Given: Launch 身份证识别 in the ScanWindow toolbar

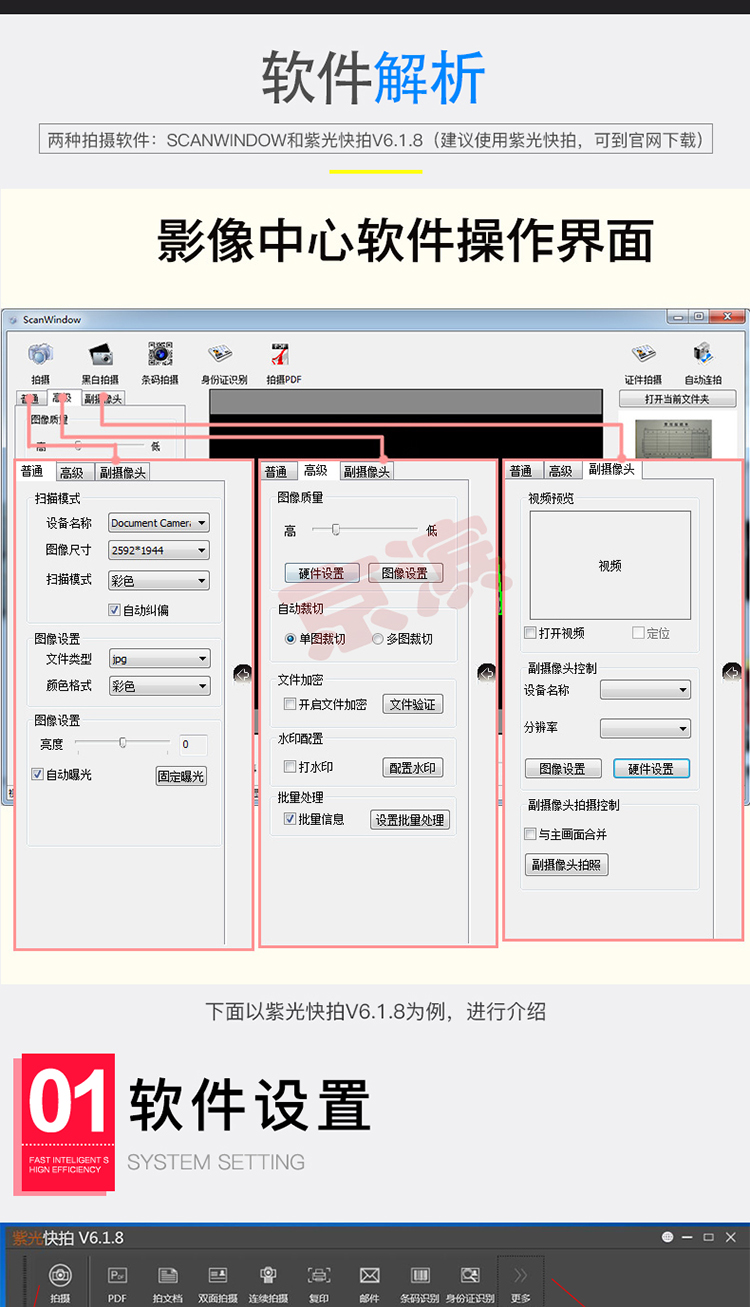Looking at the screenshot, I should point(220,355).
